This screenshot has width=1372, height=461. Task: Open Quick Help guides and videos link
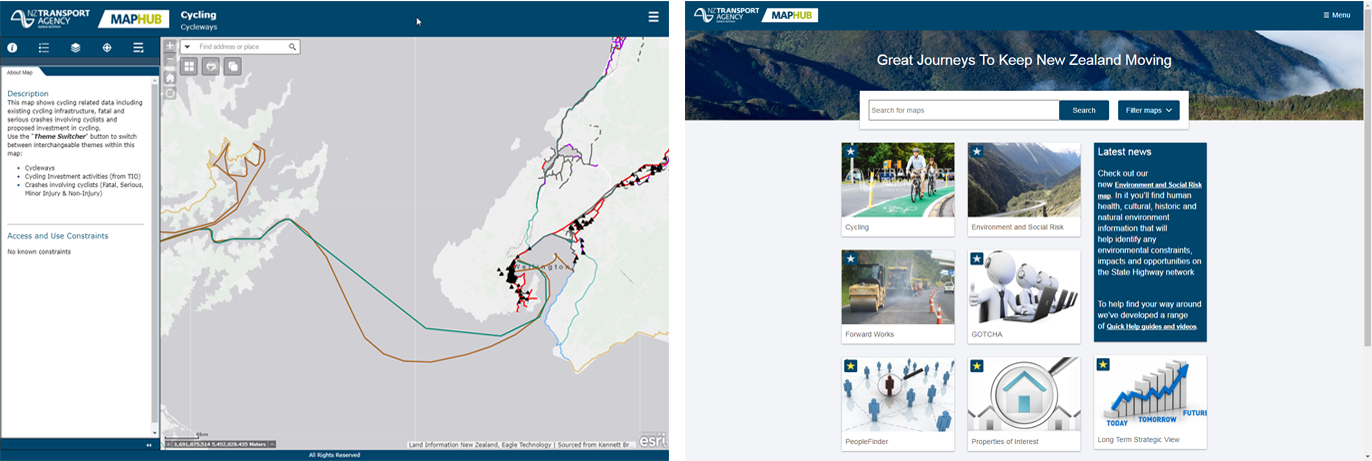[x=1152, y=327]
